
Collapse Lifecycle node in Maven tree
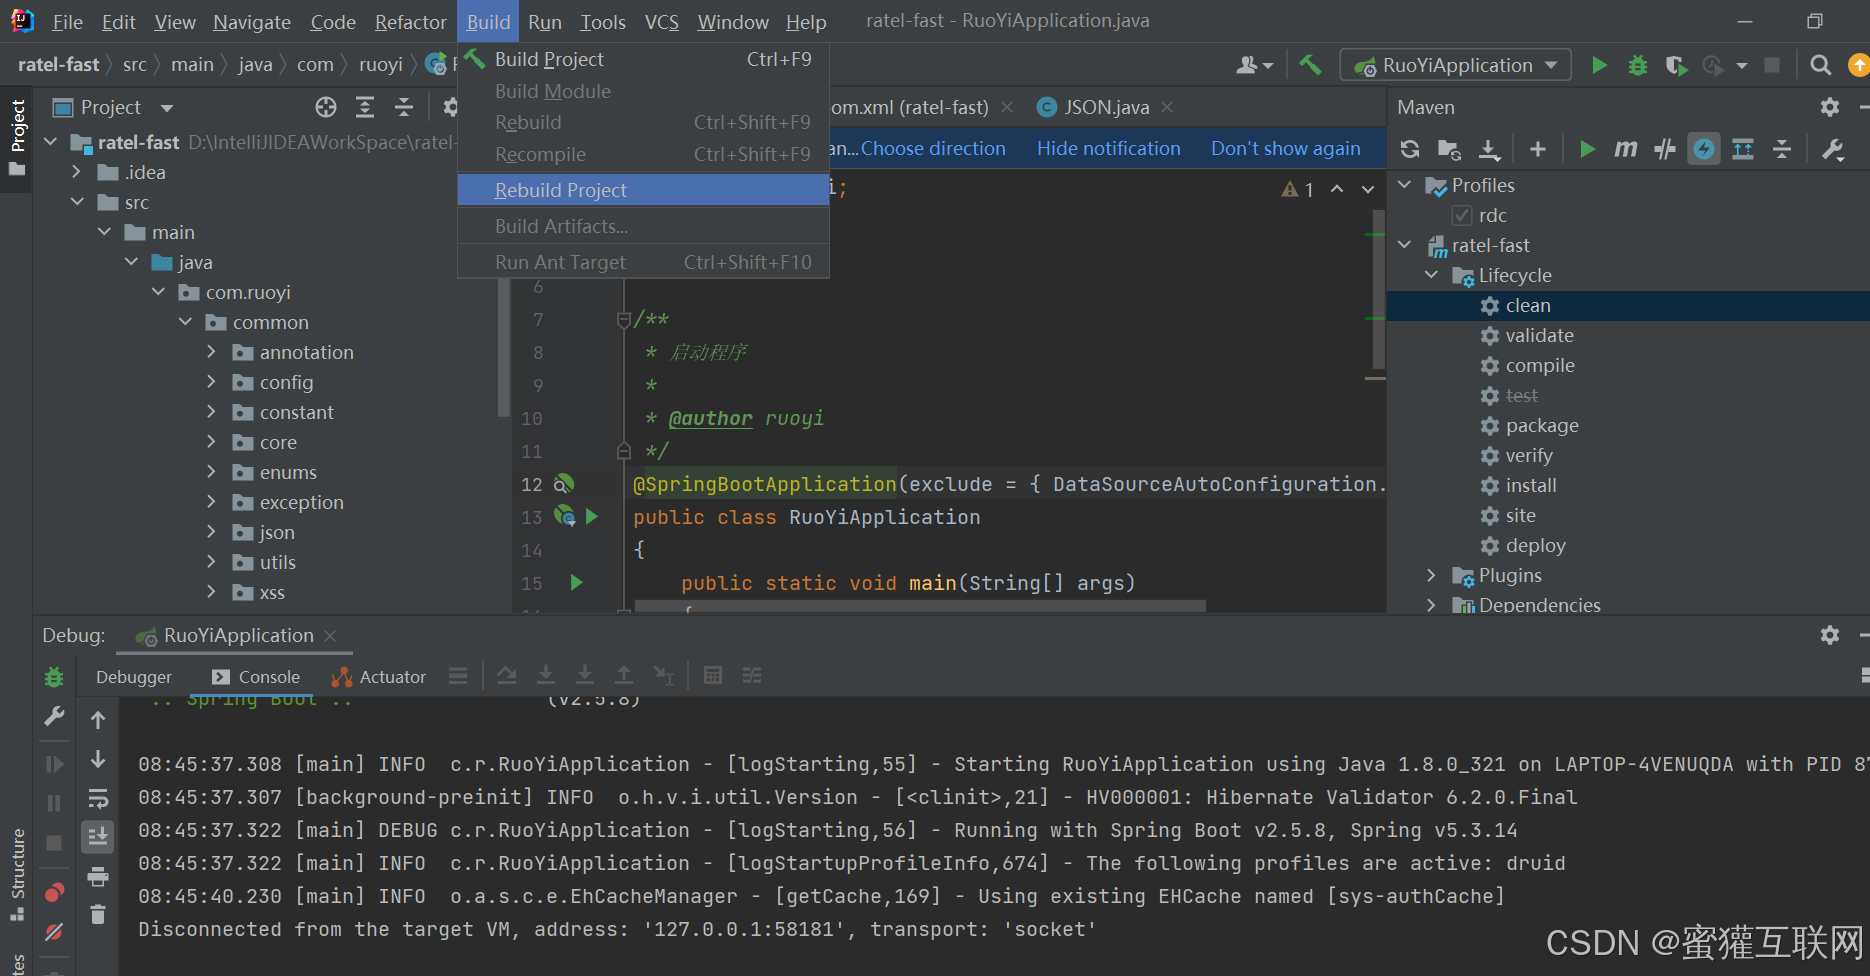click(1432, 275)
